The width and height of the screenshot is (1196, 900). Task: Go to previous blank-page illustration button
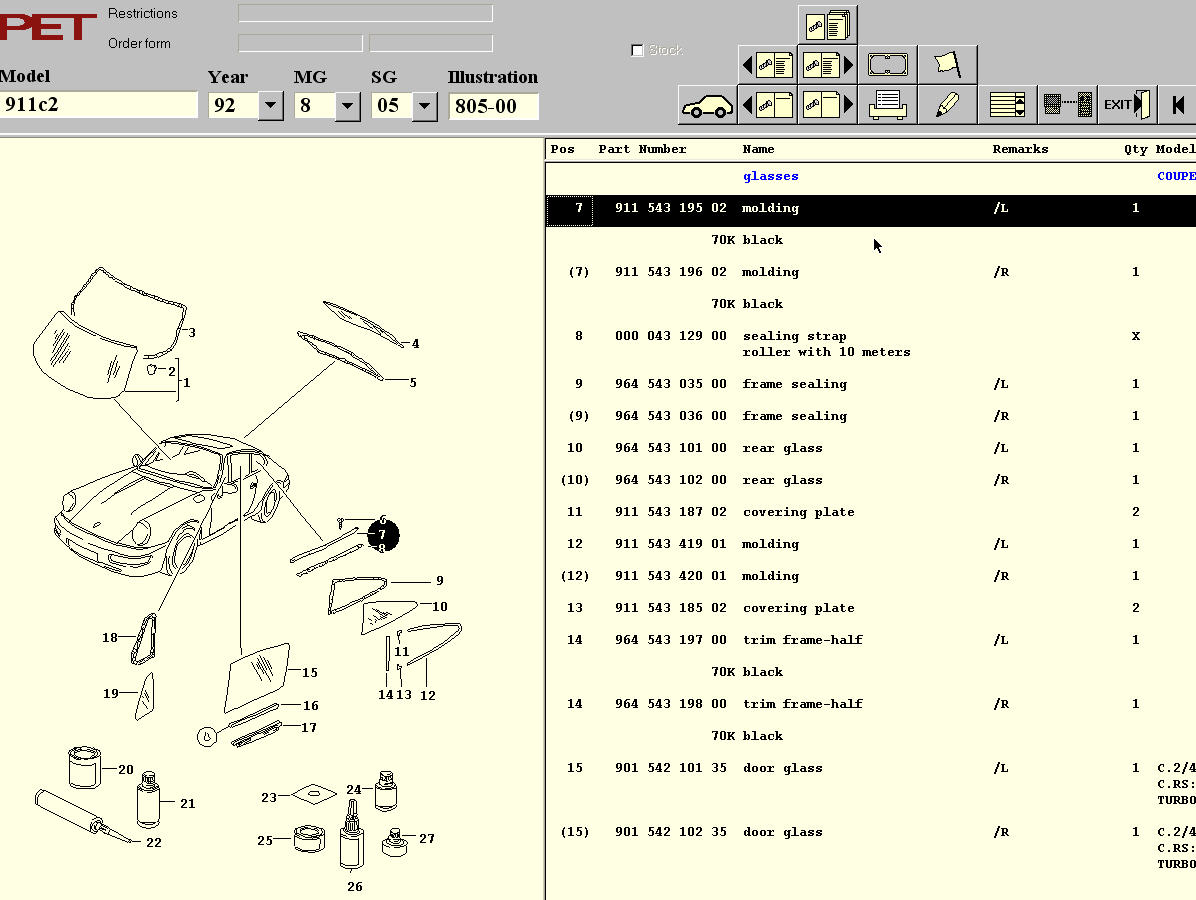coord(767,104)
